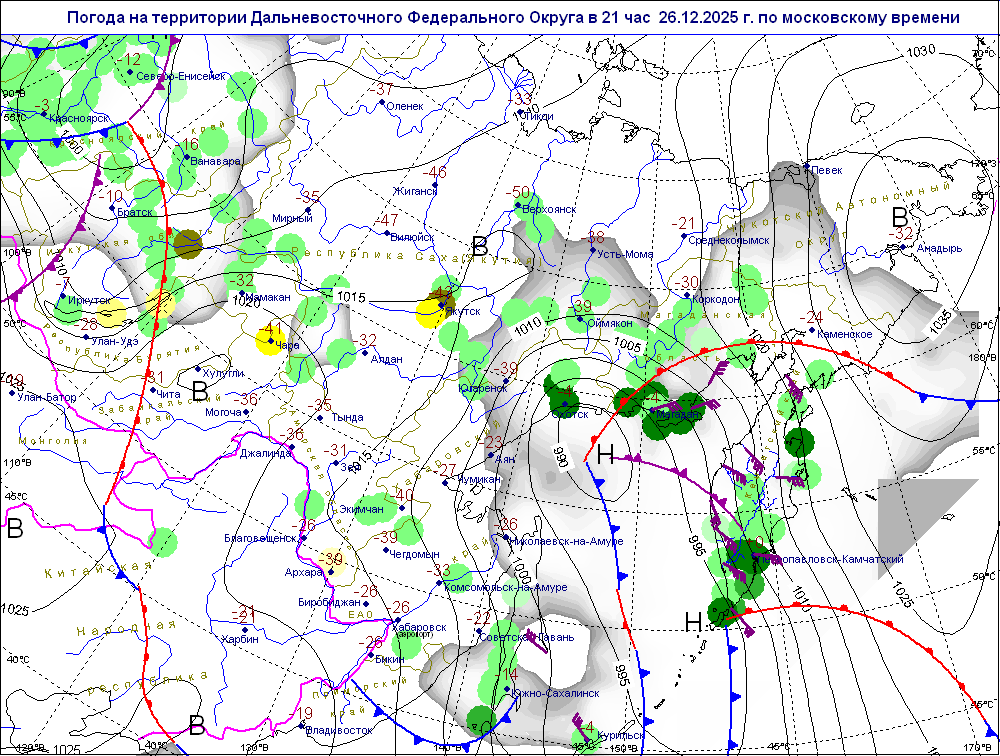The height and width of the screenshot is (756, 1000).
Task: Click the -50 temperature reading at Верхоянск
Action: (x=520, y=192)
